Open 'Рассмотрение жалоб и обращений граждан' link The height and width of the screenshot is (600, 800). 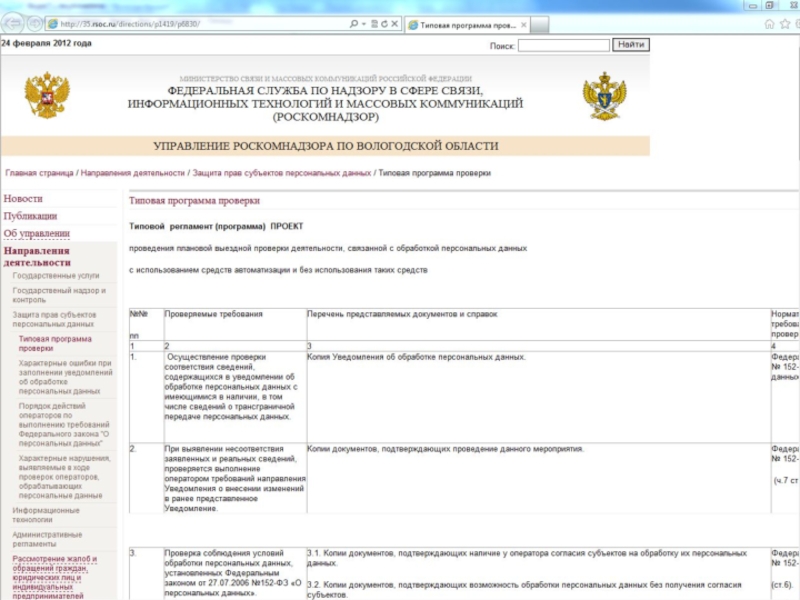[x=55, y=577]
